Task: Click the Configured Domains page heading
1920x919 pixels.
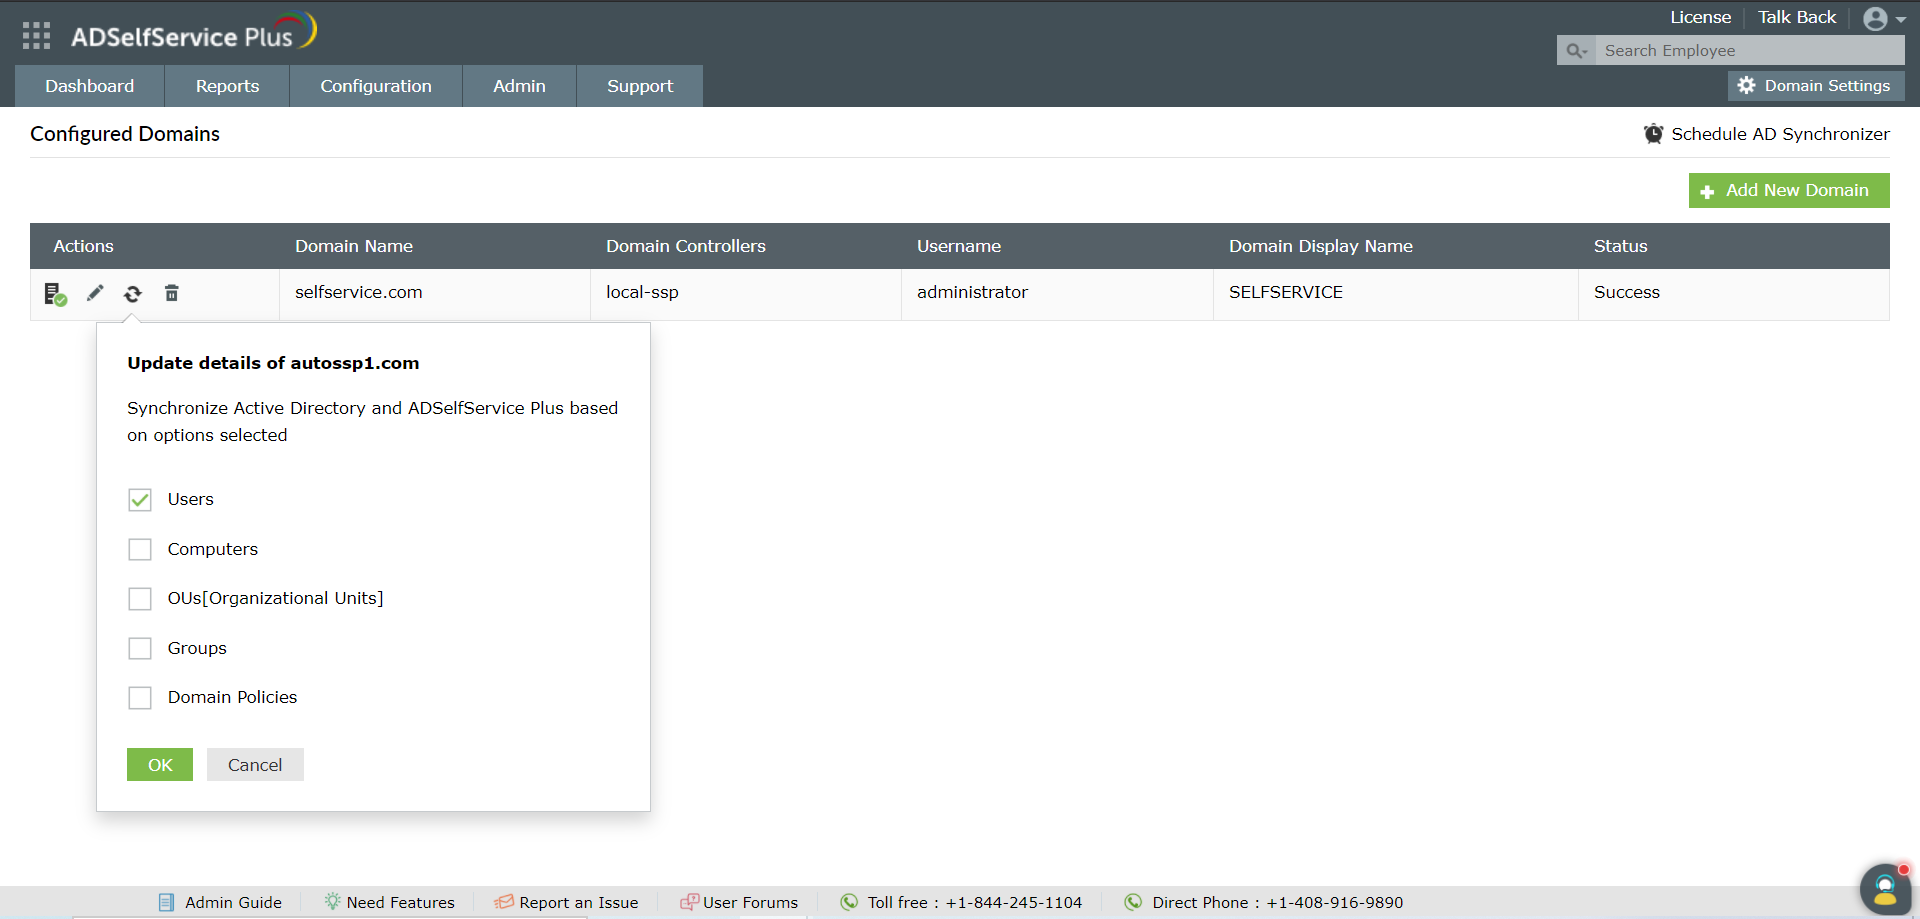Action: click(x=125, y=134)
